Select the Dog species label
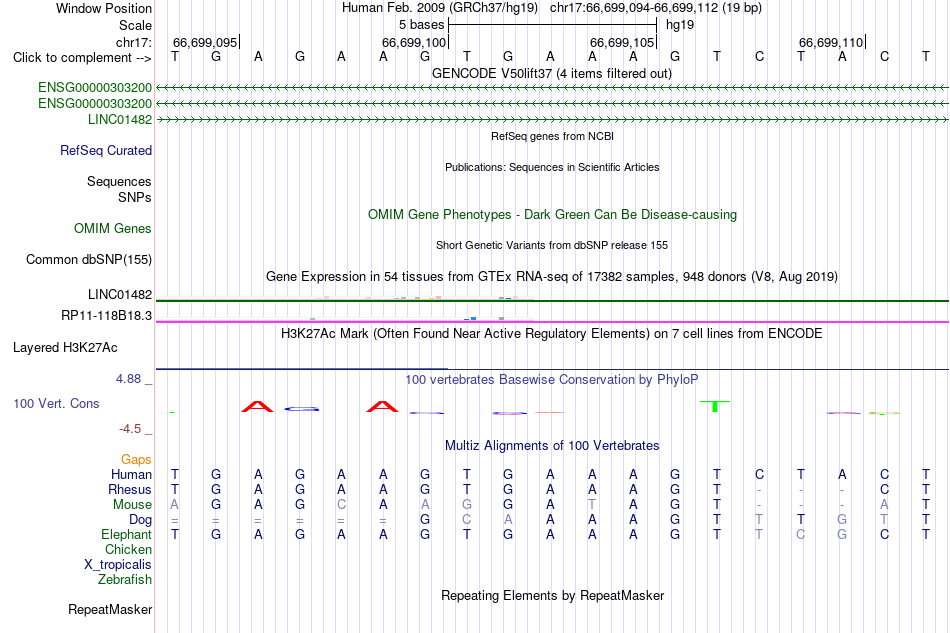 [140, 520]
